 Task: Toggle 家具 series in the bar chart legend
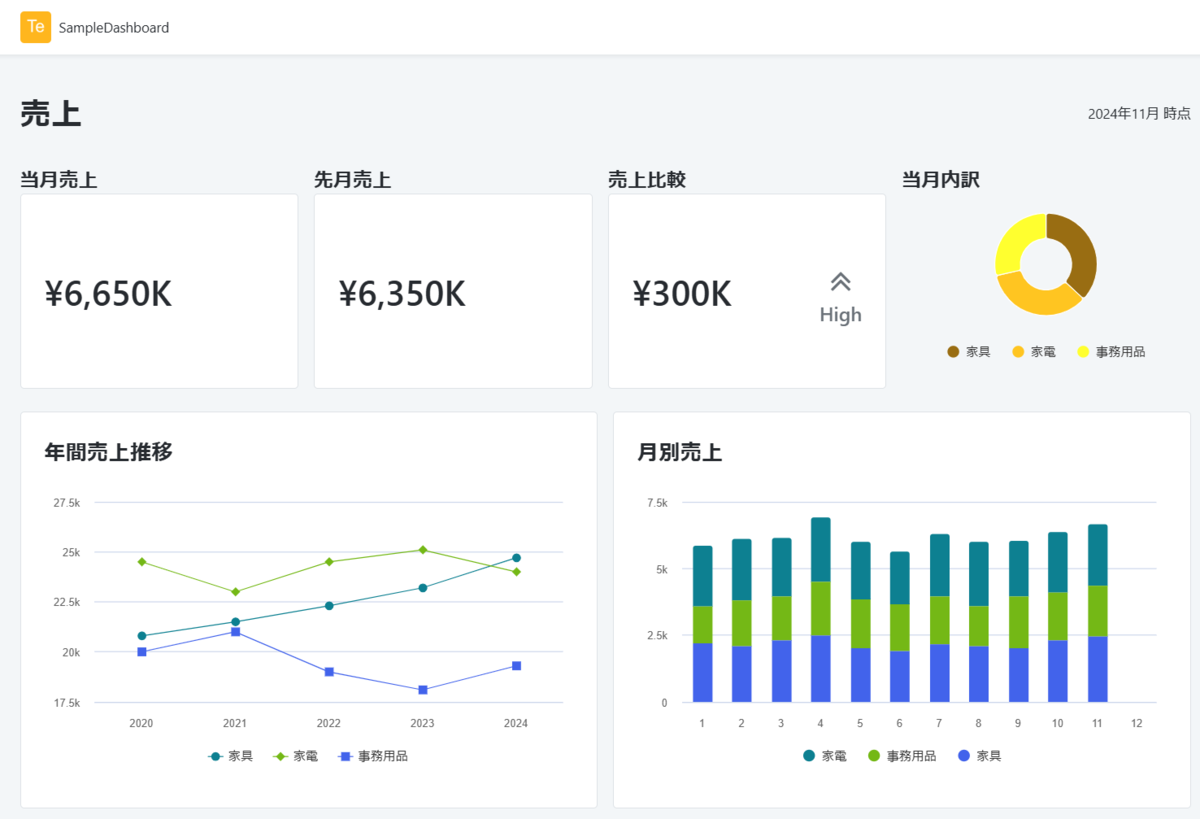click(x=979, y=756)
